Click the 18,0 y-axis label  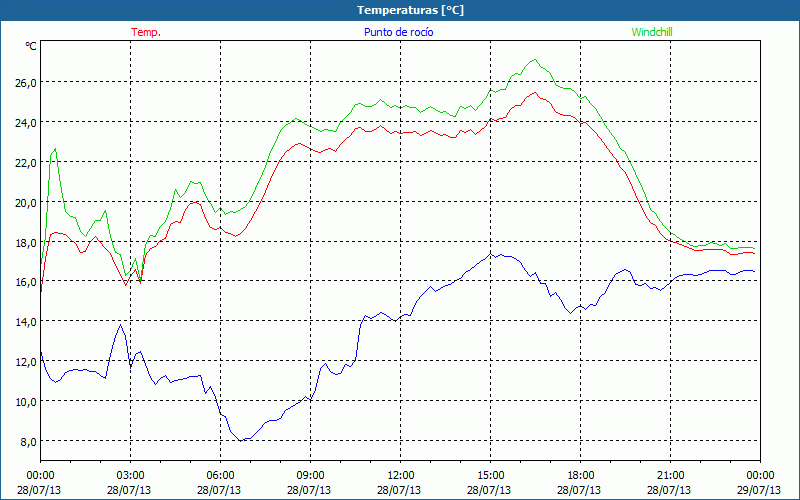click(x=26, y=242)
